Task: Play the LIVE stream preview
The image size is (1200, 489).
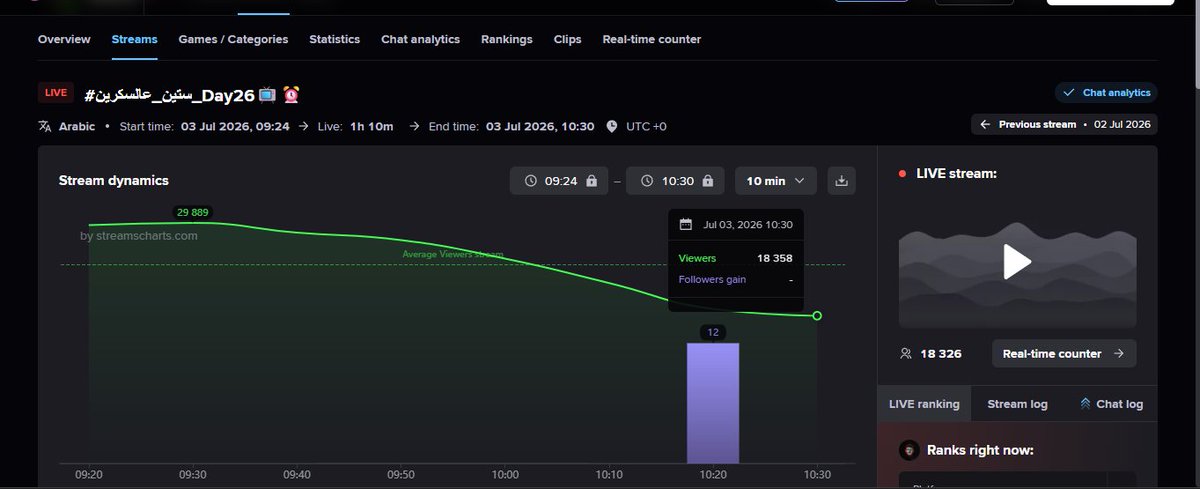Action: coord(1017,262)
